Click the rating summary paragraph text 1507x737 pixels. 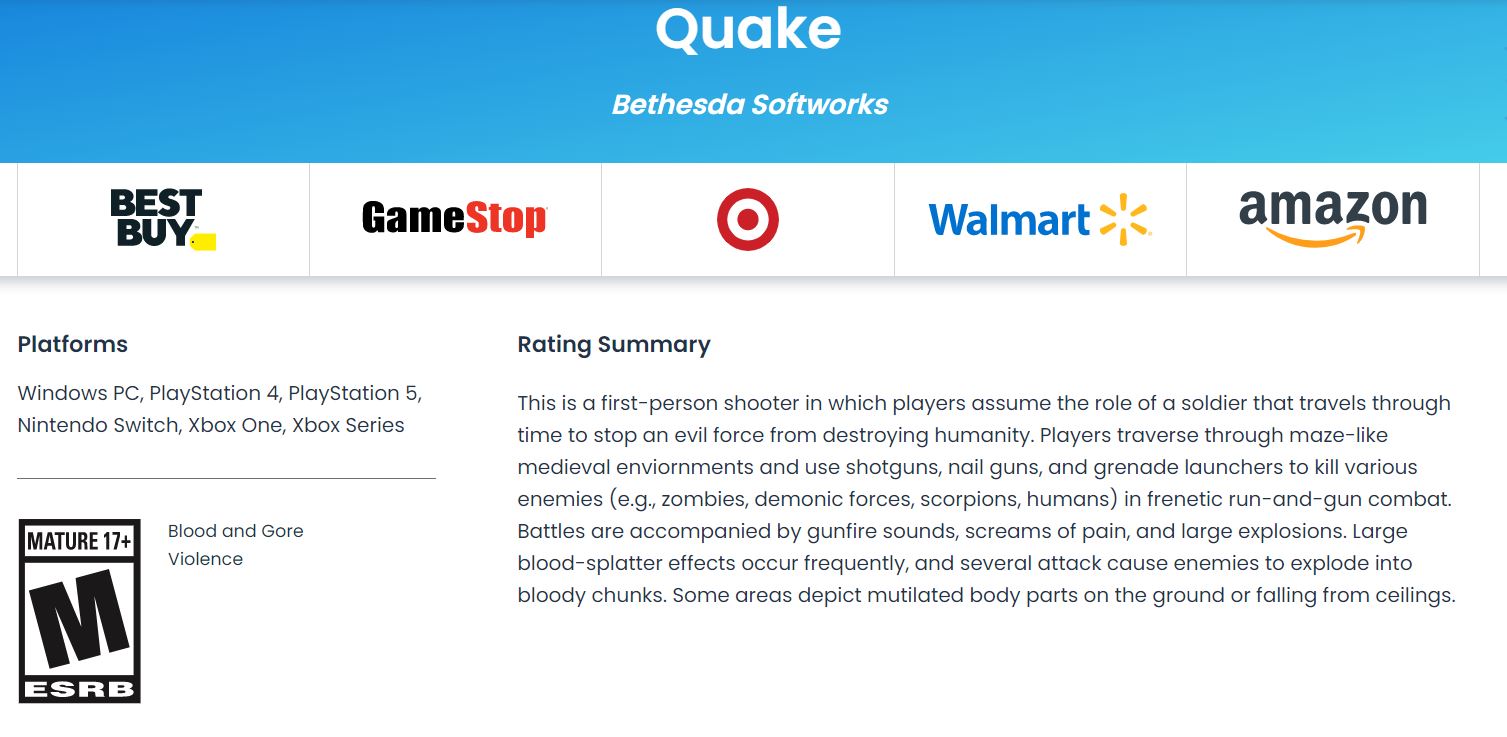[986, 499]
